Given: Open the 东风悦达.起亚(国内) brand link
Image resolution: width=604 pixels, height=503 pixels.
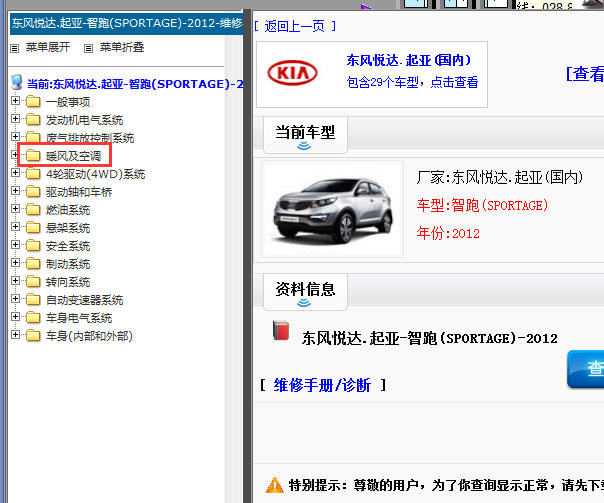Looking at the screenshot, I should click(408, 60).
